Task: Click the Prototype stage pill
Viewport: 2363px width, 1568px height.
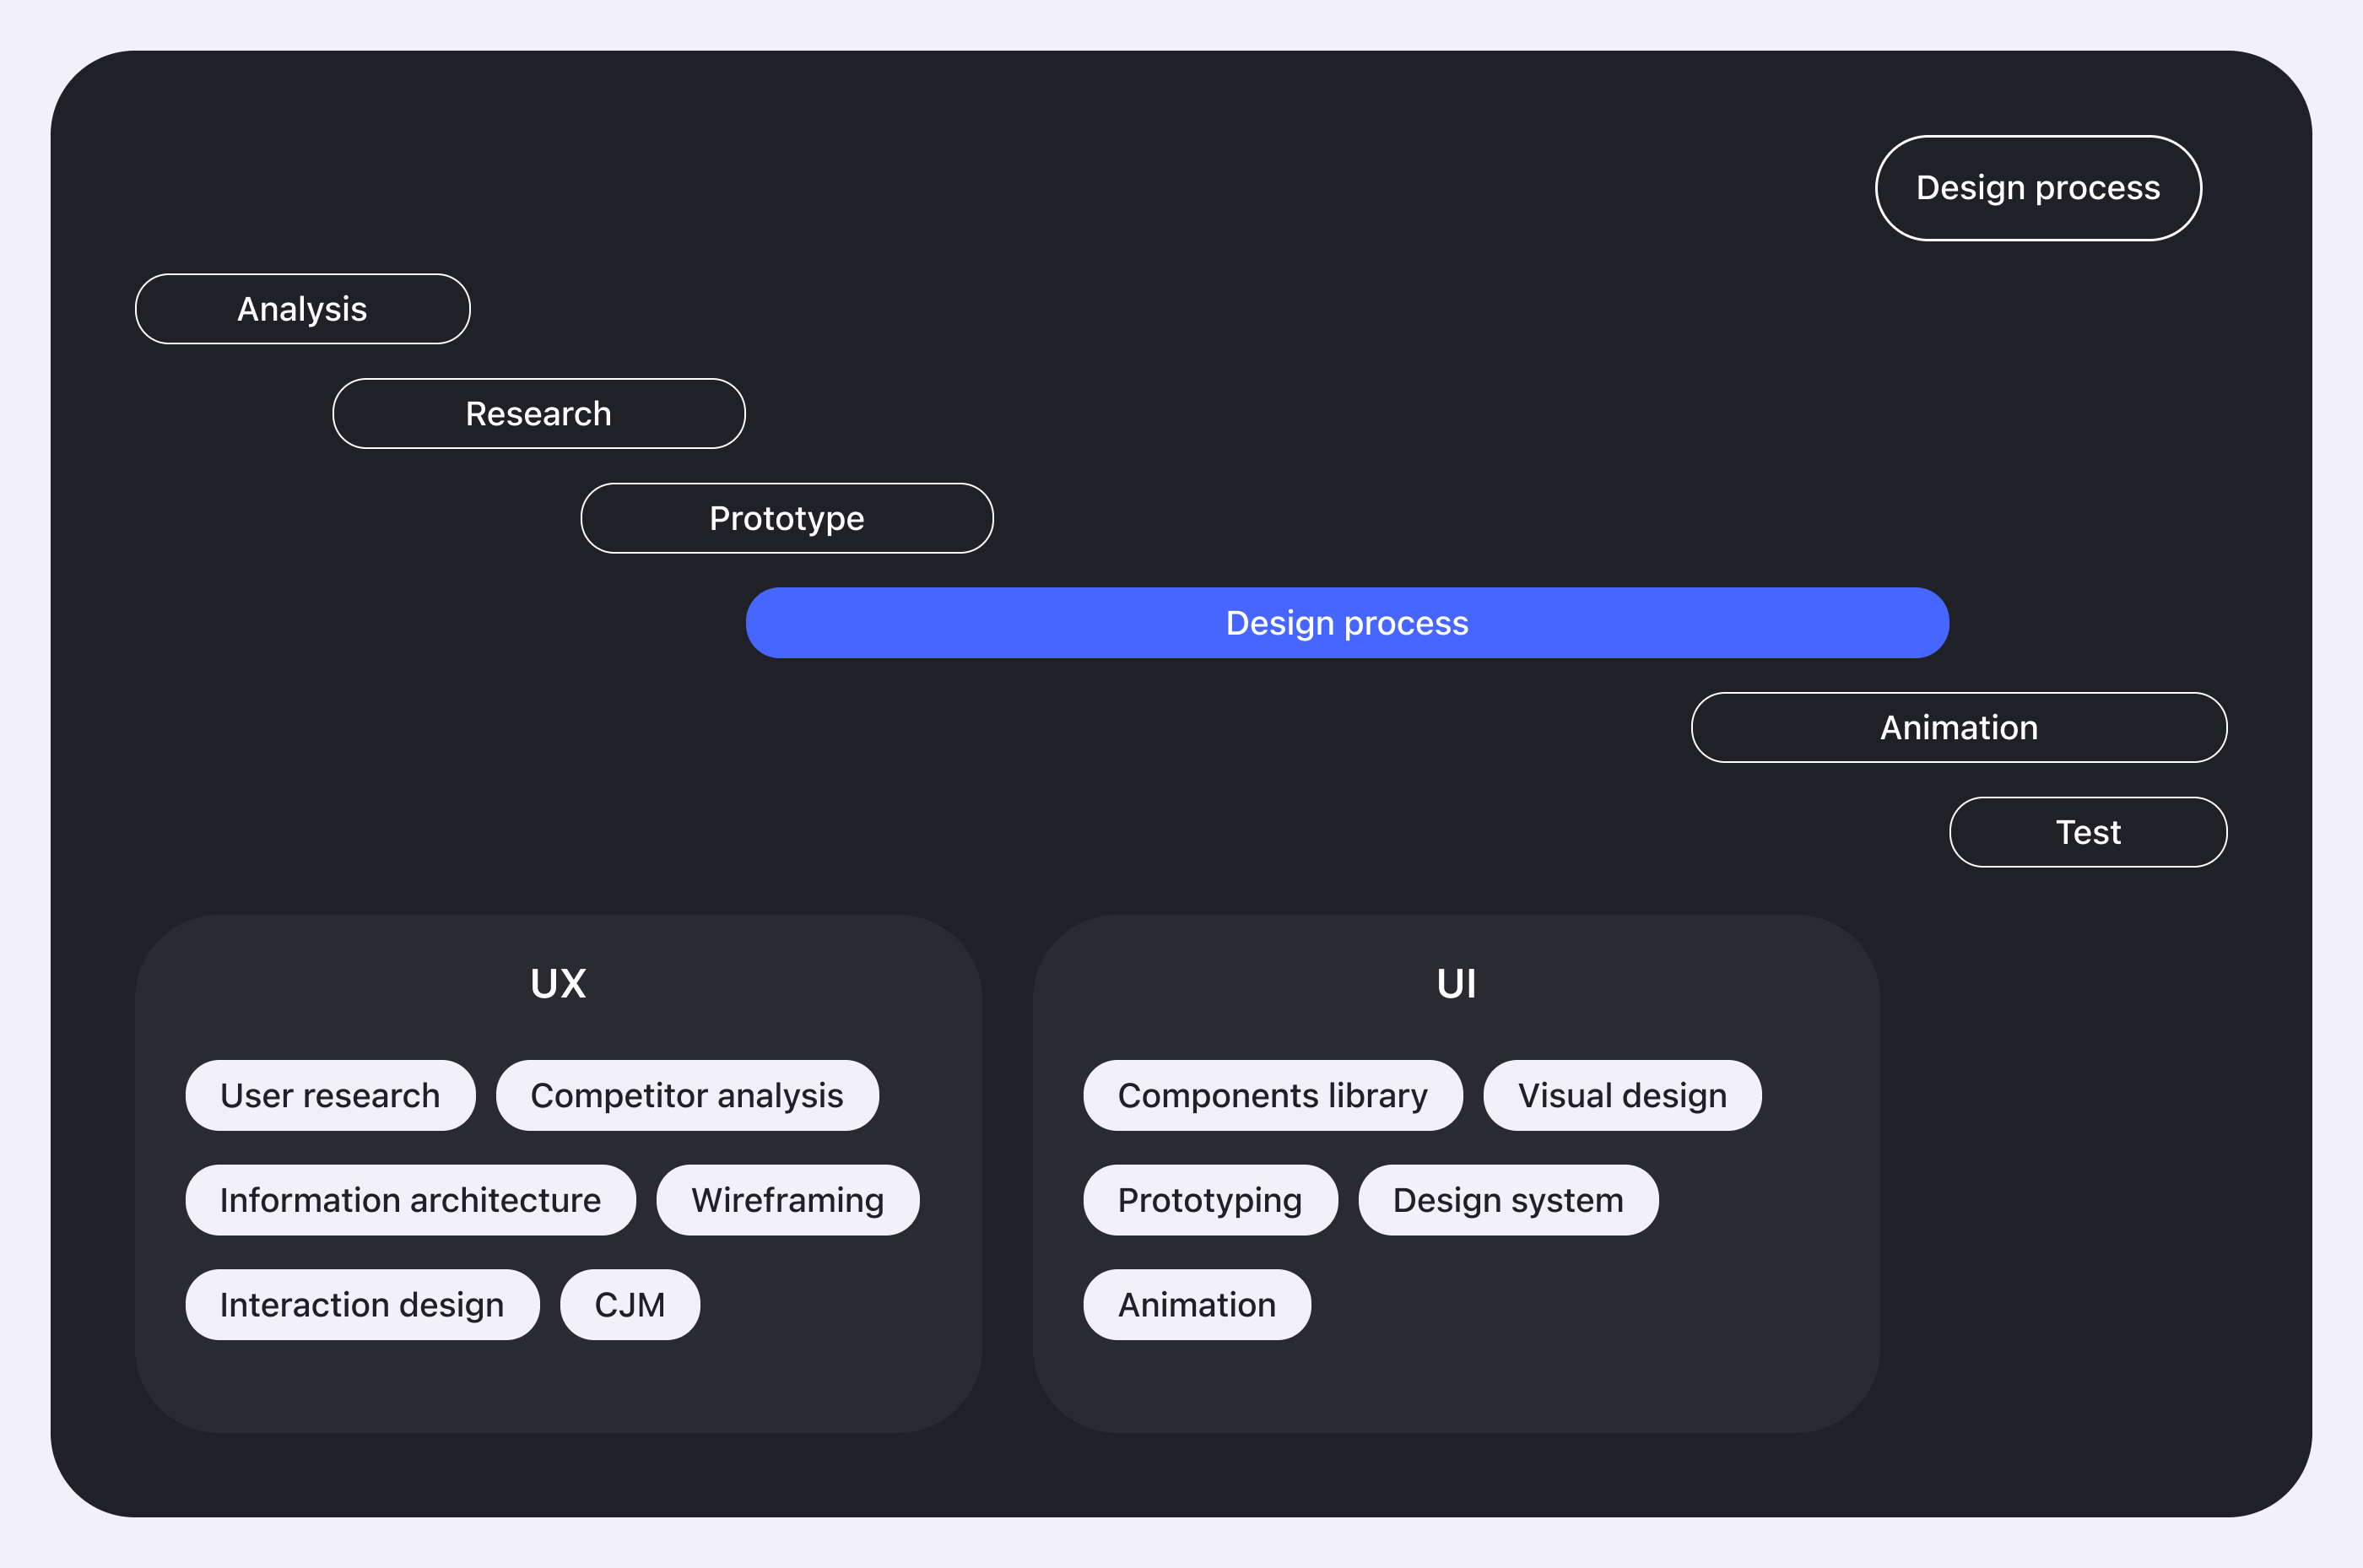Action: point(786,518)
